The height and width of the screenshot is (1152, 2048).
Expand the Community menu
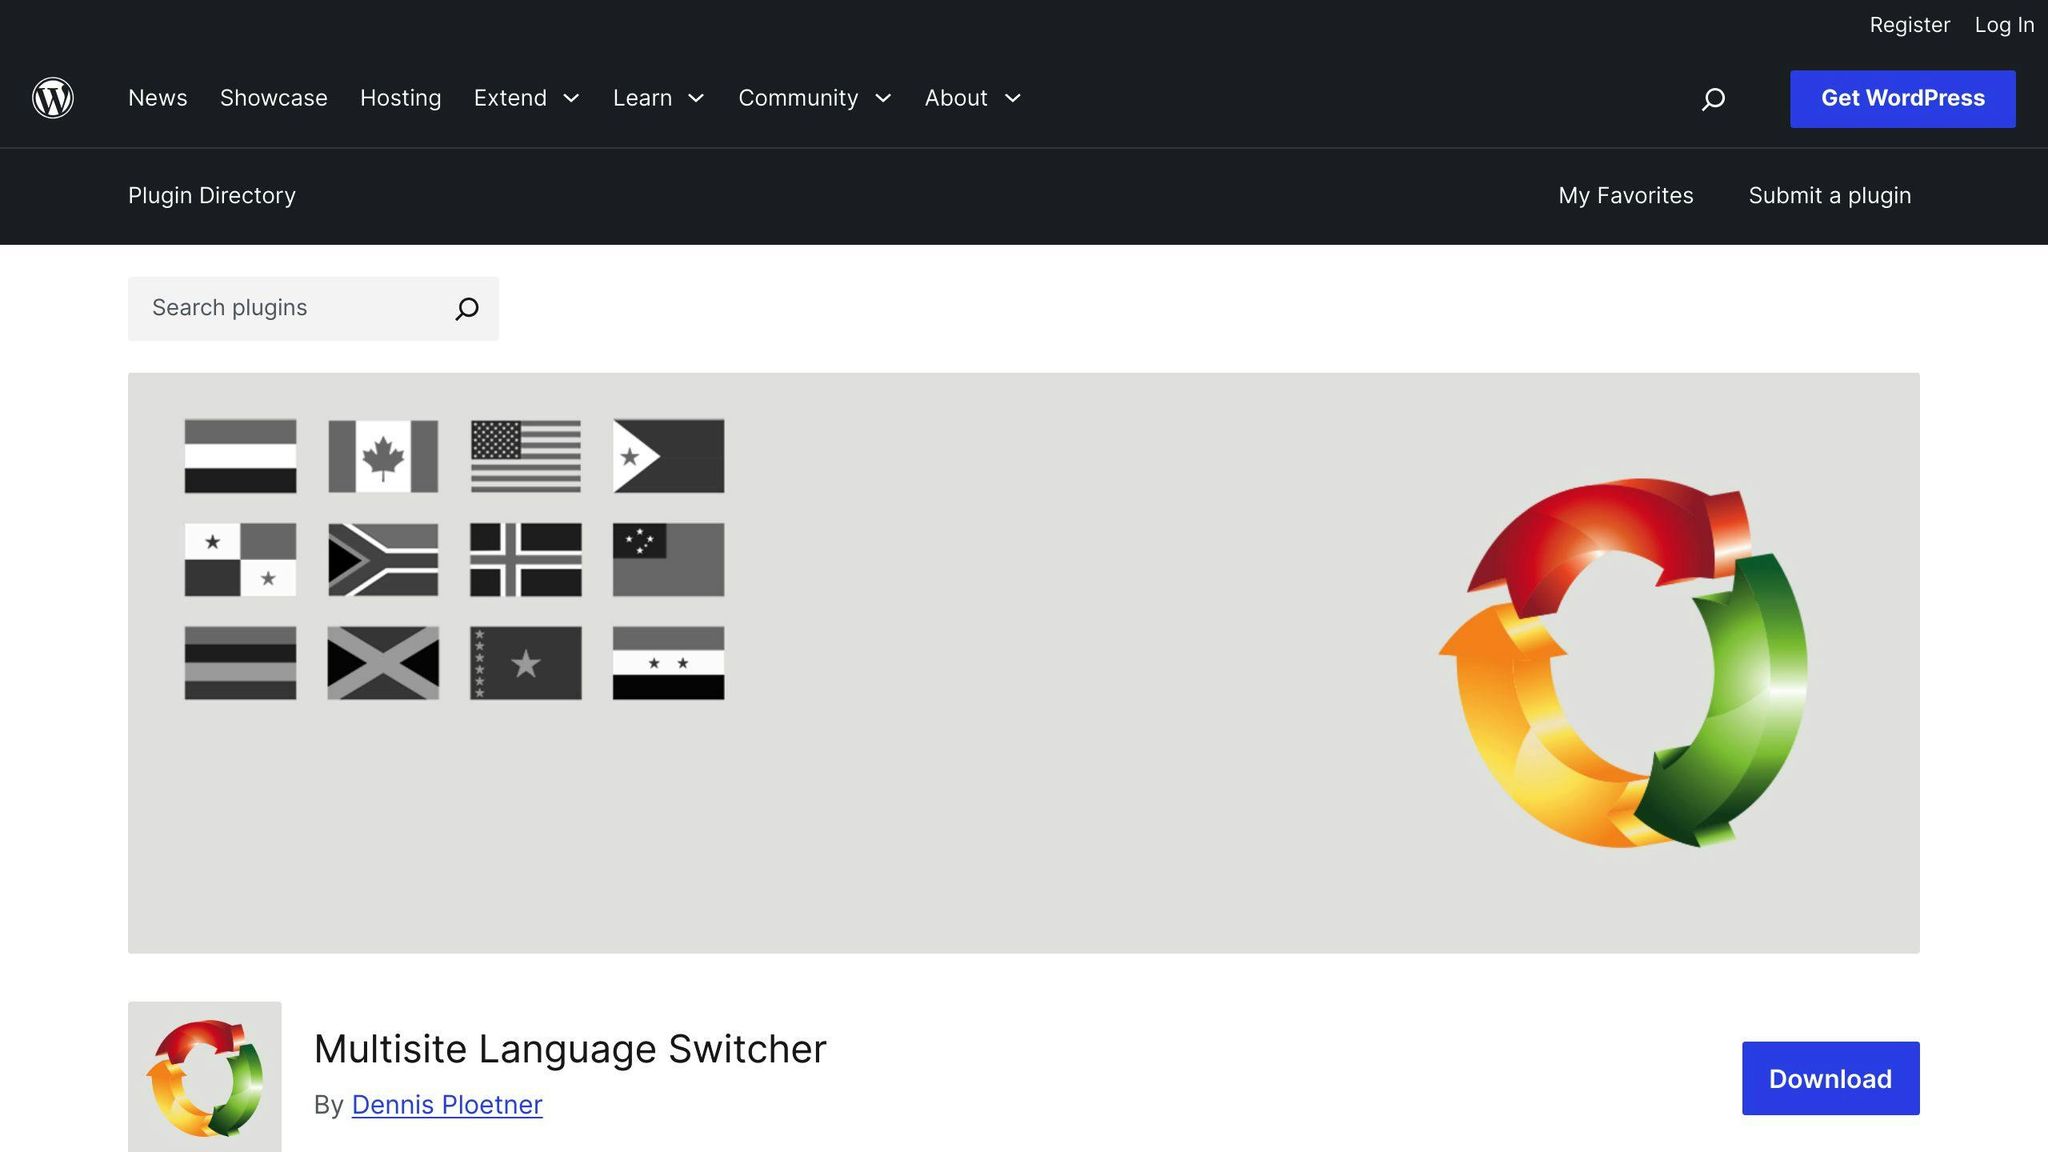[x=815, y=98]
